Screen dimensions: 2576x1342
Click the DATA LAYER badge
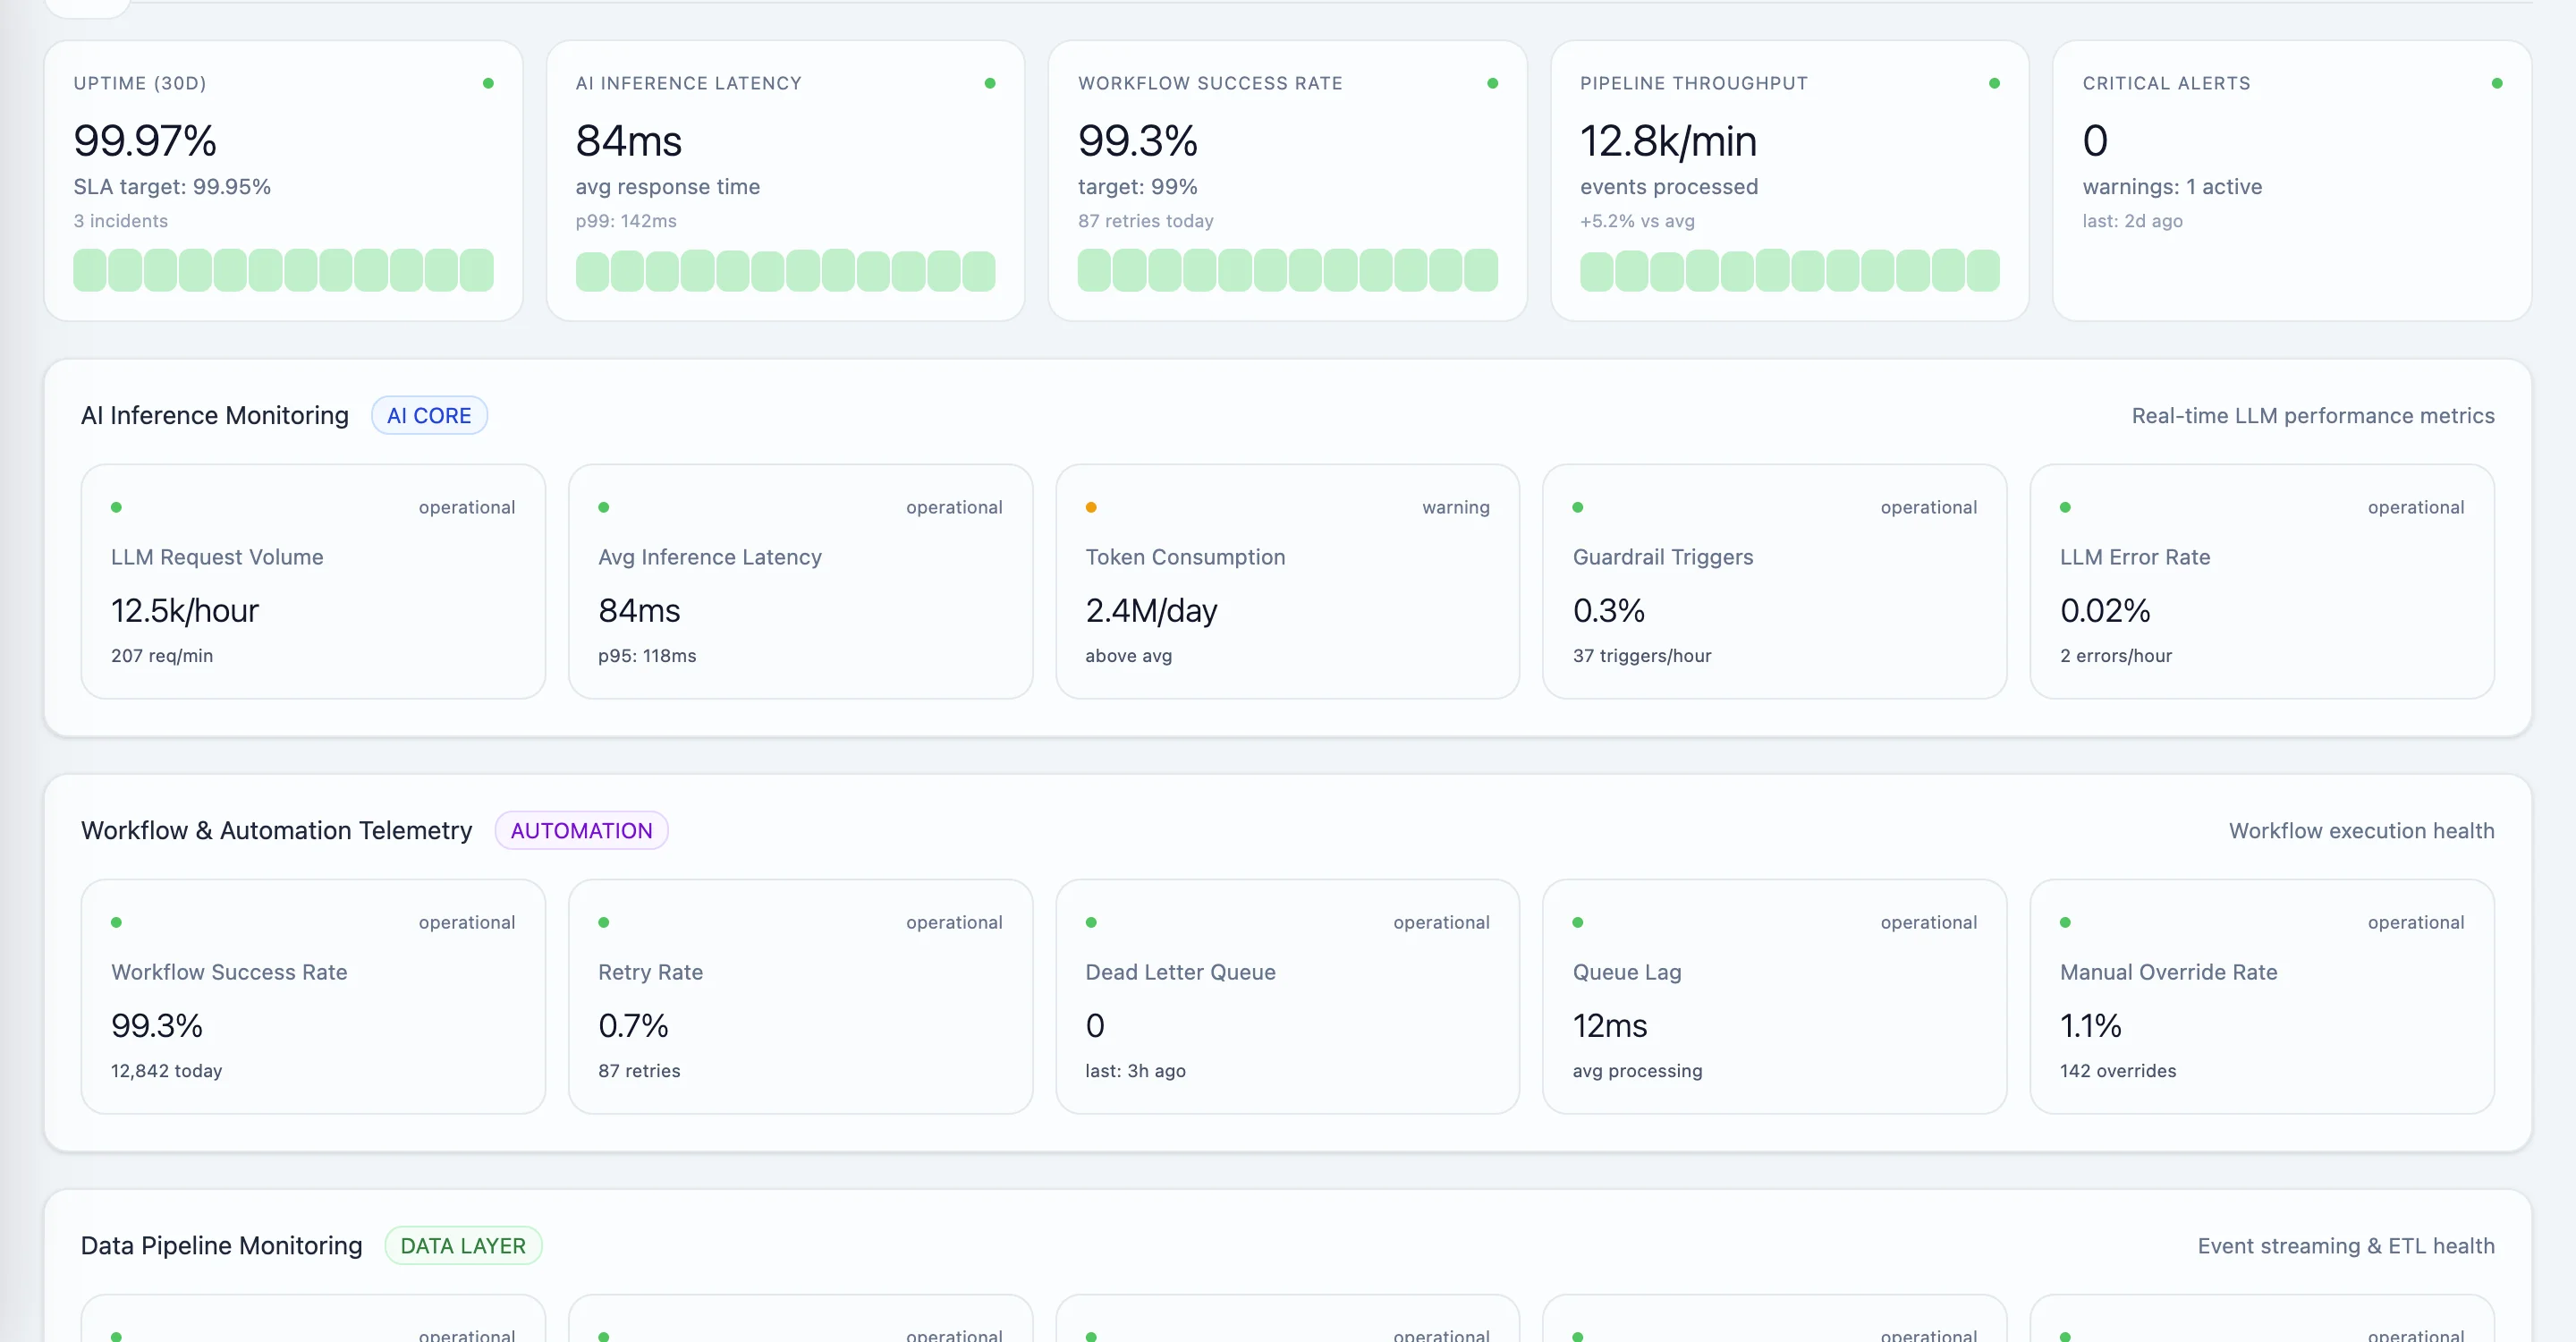tap(463, 1245)
